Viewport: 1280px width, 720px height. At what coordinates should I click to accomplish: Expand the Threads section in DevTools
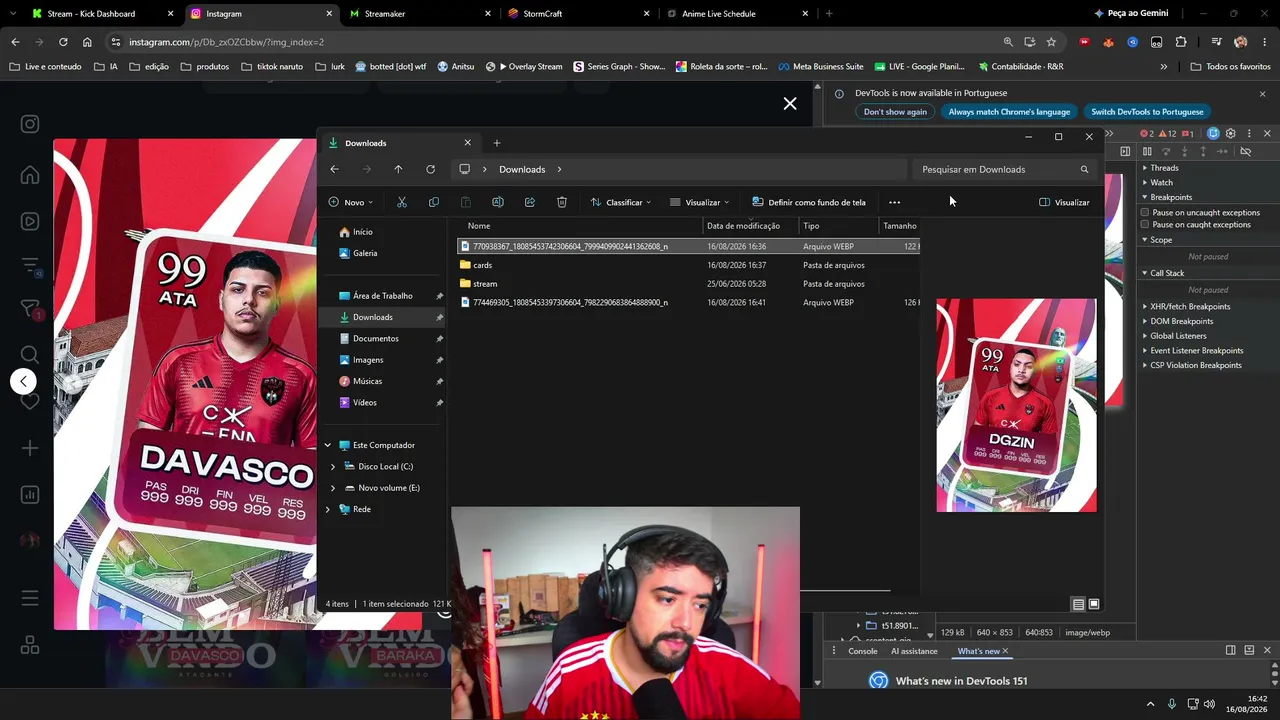[x=1164, y=168]
